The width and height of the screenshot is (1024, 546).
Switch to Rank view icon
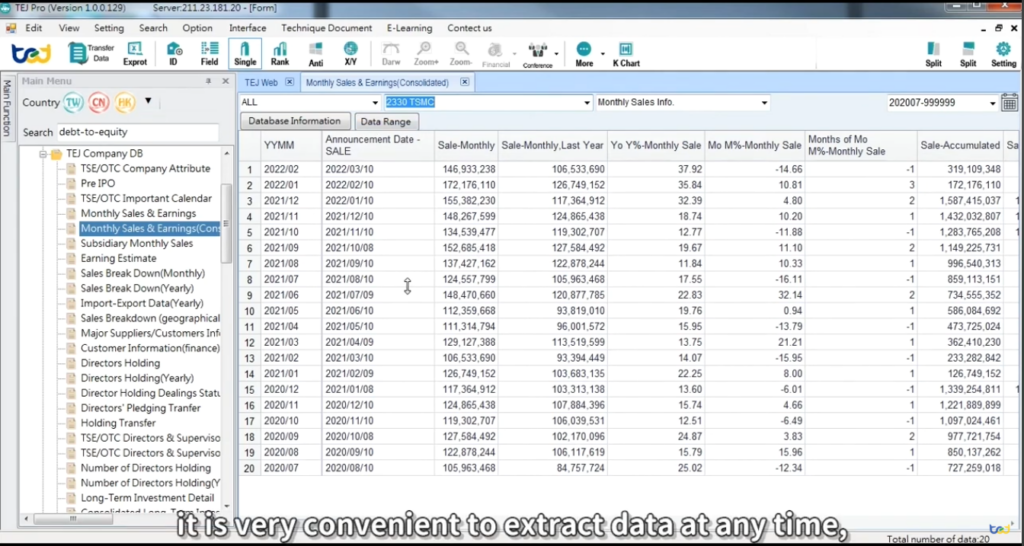click(x=280, y=54)
